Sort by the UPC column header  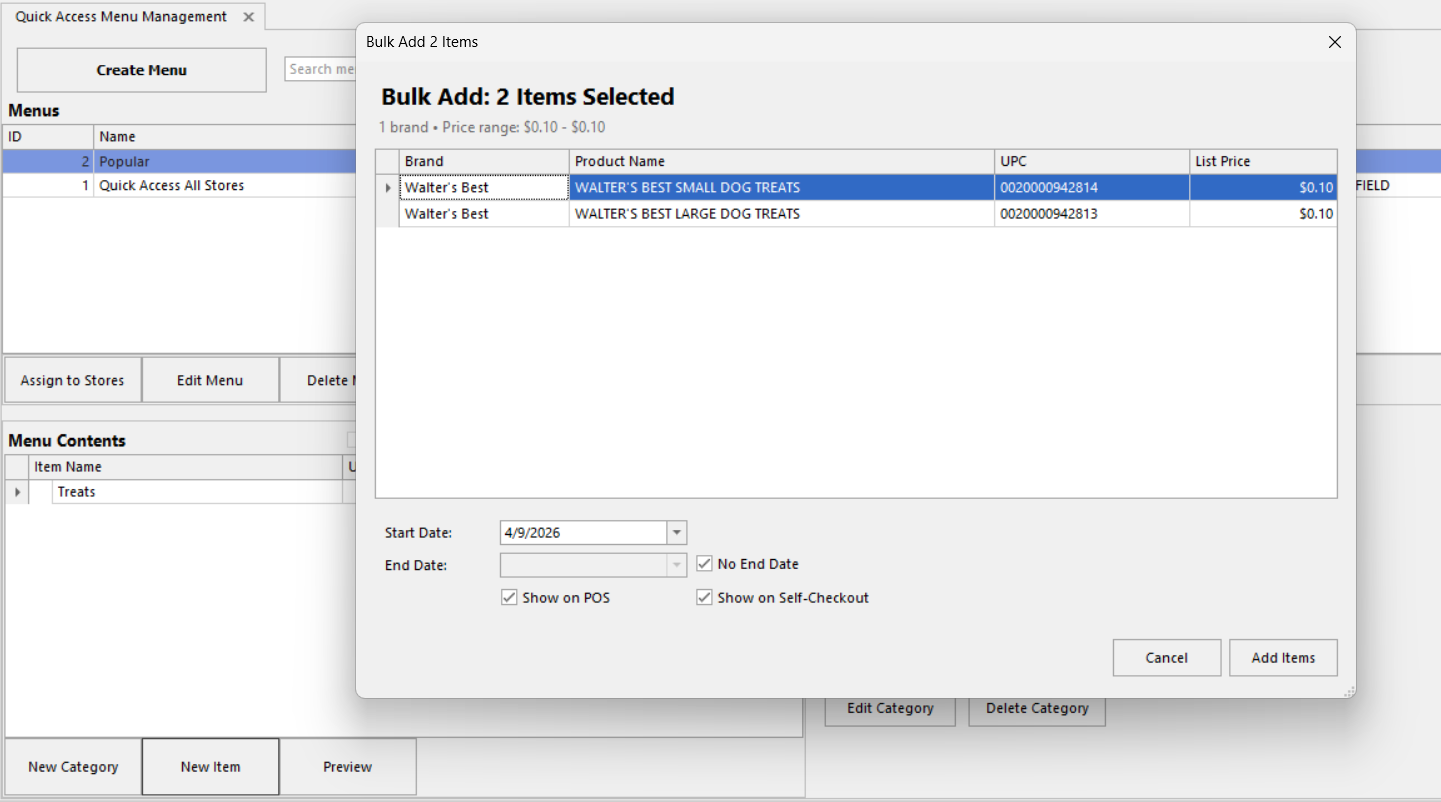pos(1092,161)
